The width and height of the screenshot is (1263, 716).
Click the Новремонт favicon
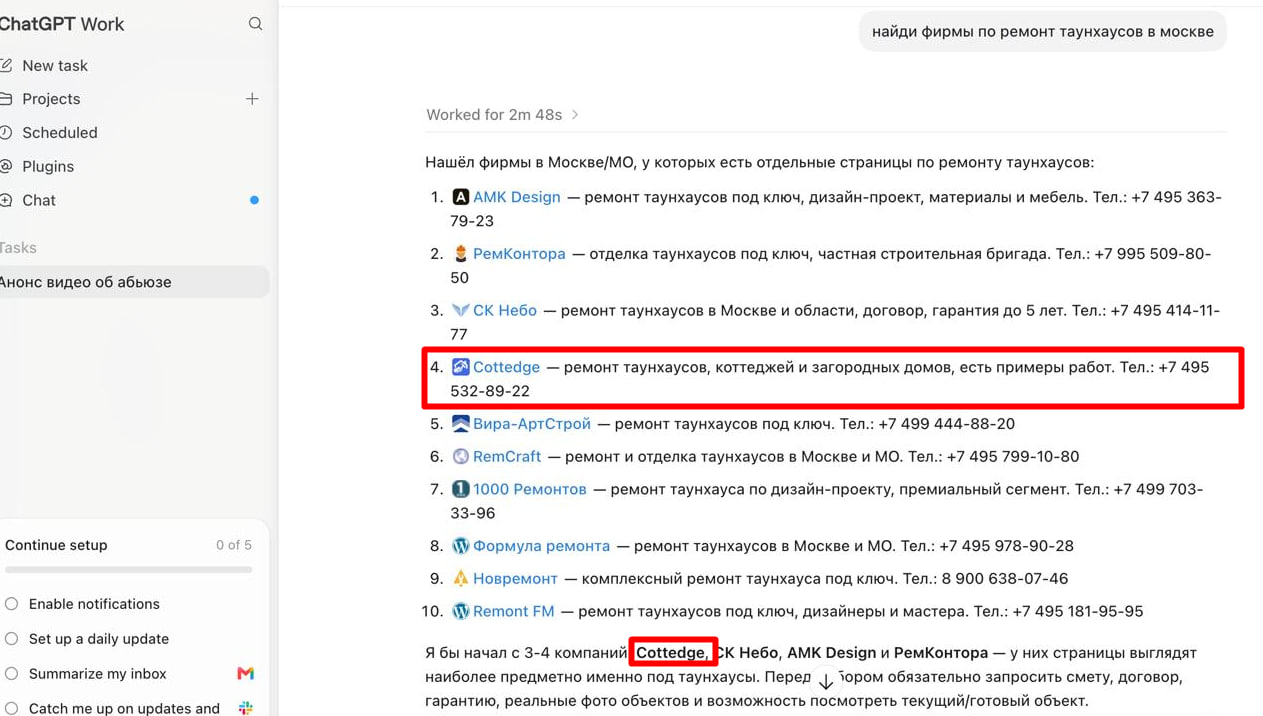[460, 578]
